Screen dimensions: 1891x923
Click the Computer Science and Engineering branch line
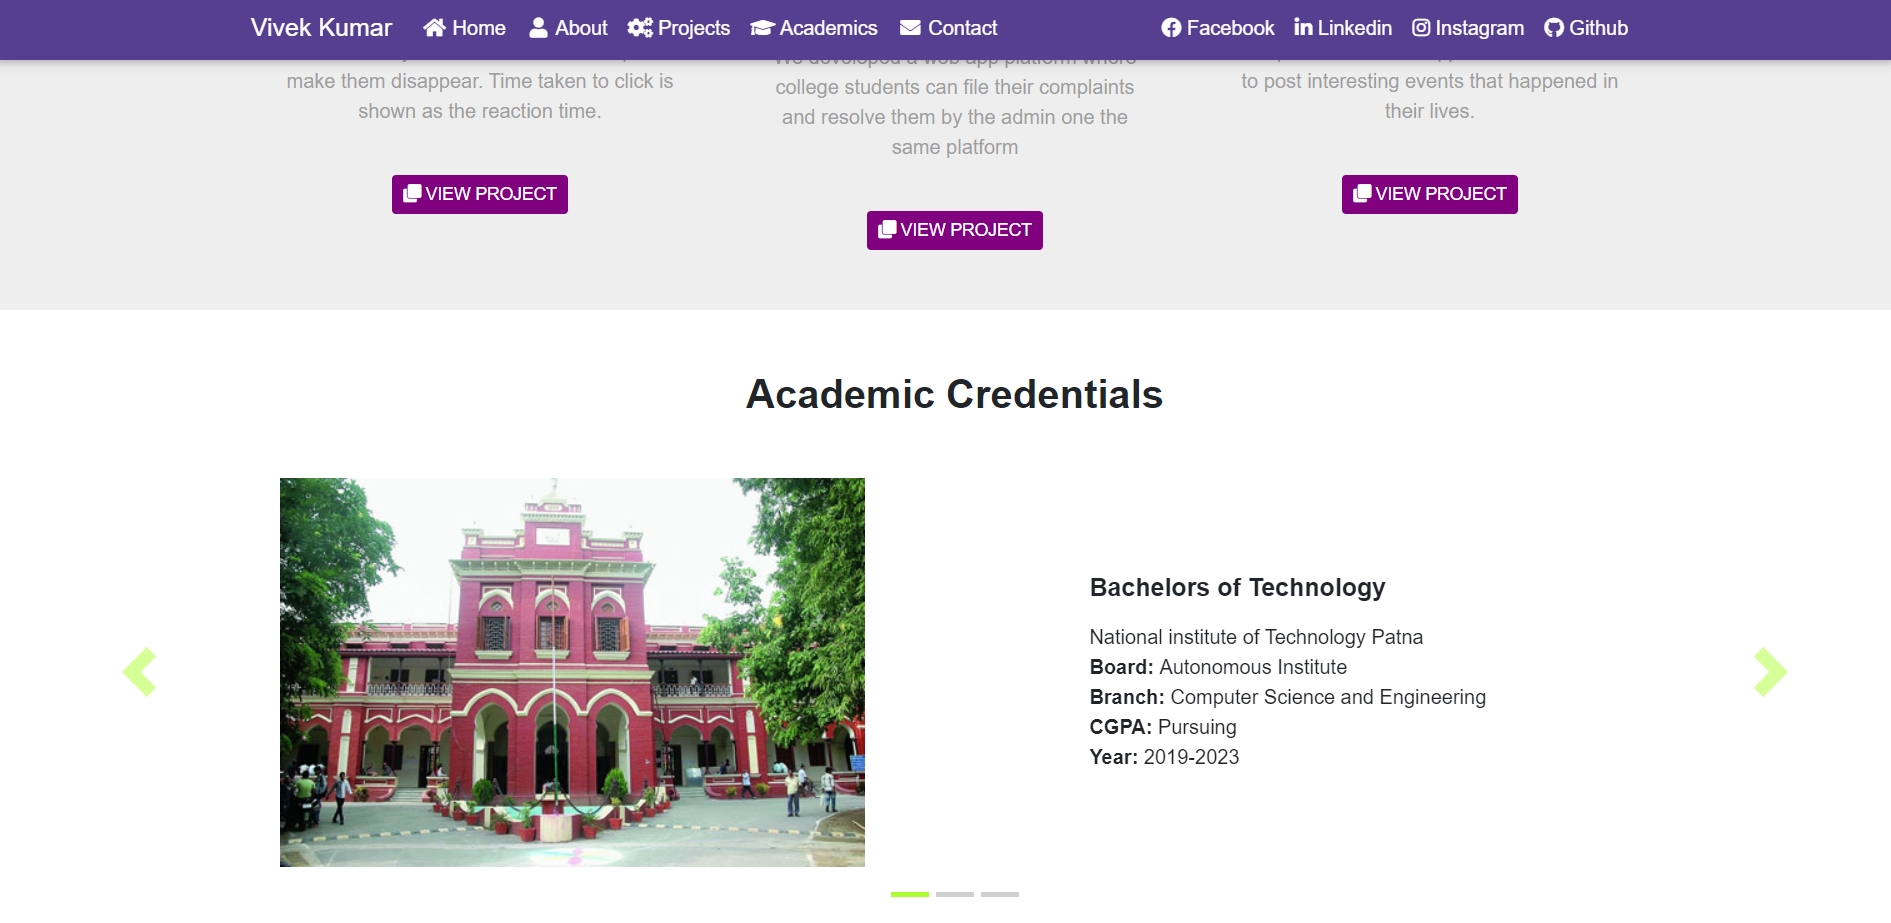coord(1288,697)
